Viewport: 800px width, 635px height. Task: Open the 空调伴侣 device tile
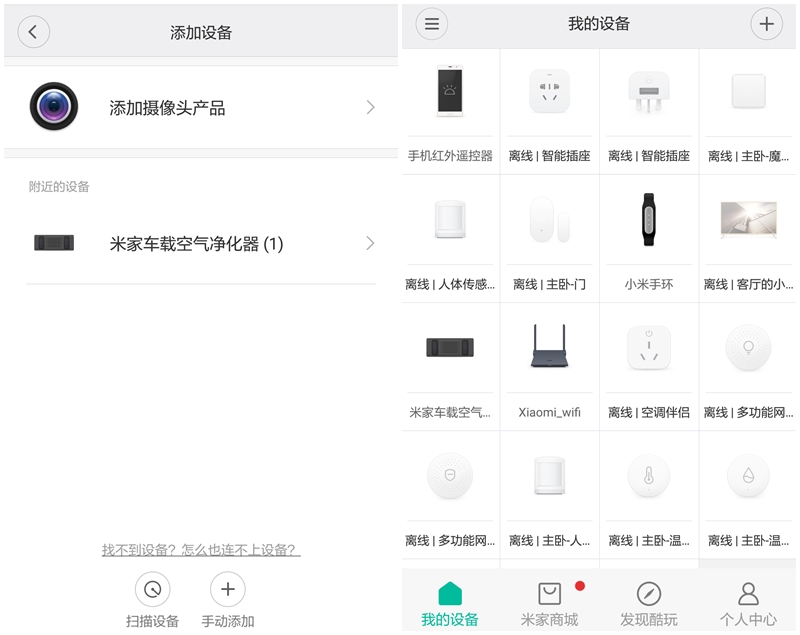[x=649, y=366]
